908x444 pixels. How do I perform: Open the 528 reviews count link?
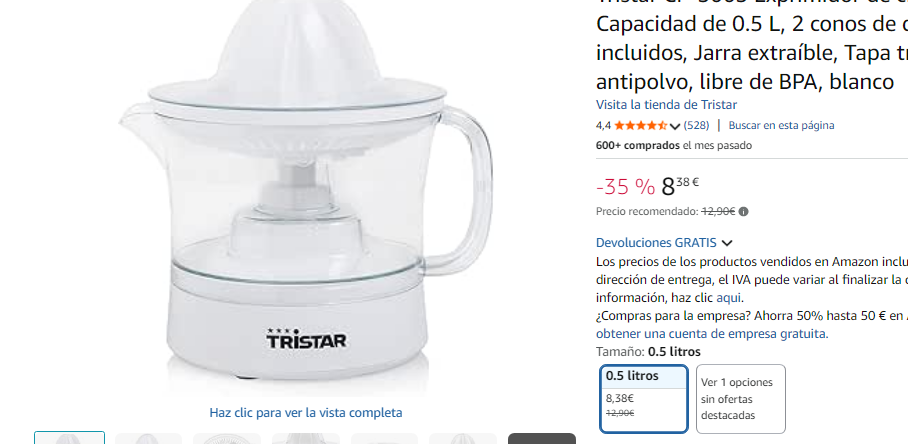pos(696,125)
